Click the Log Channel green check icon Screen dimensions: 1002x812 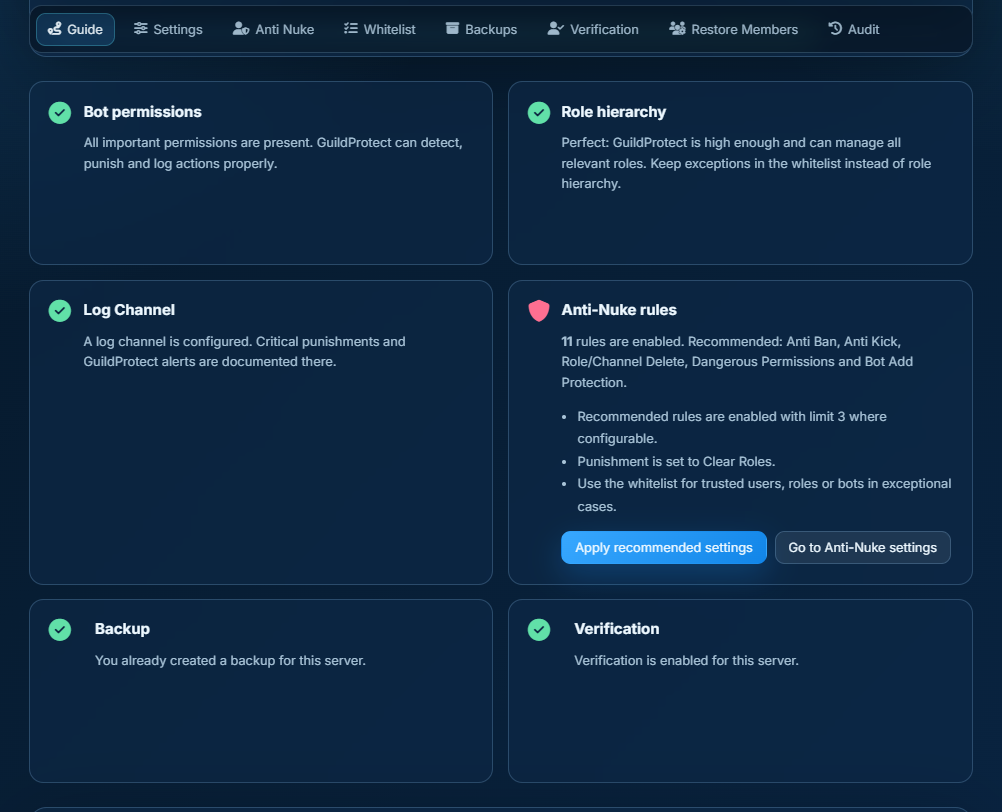coord(60,310)
